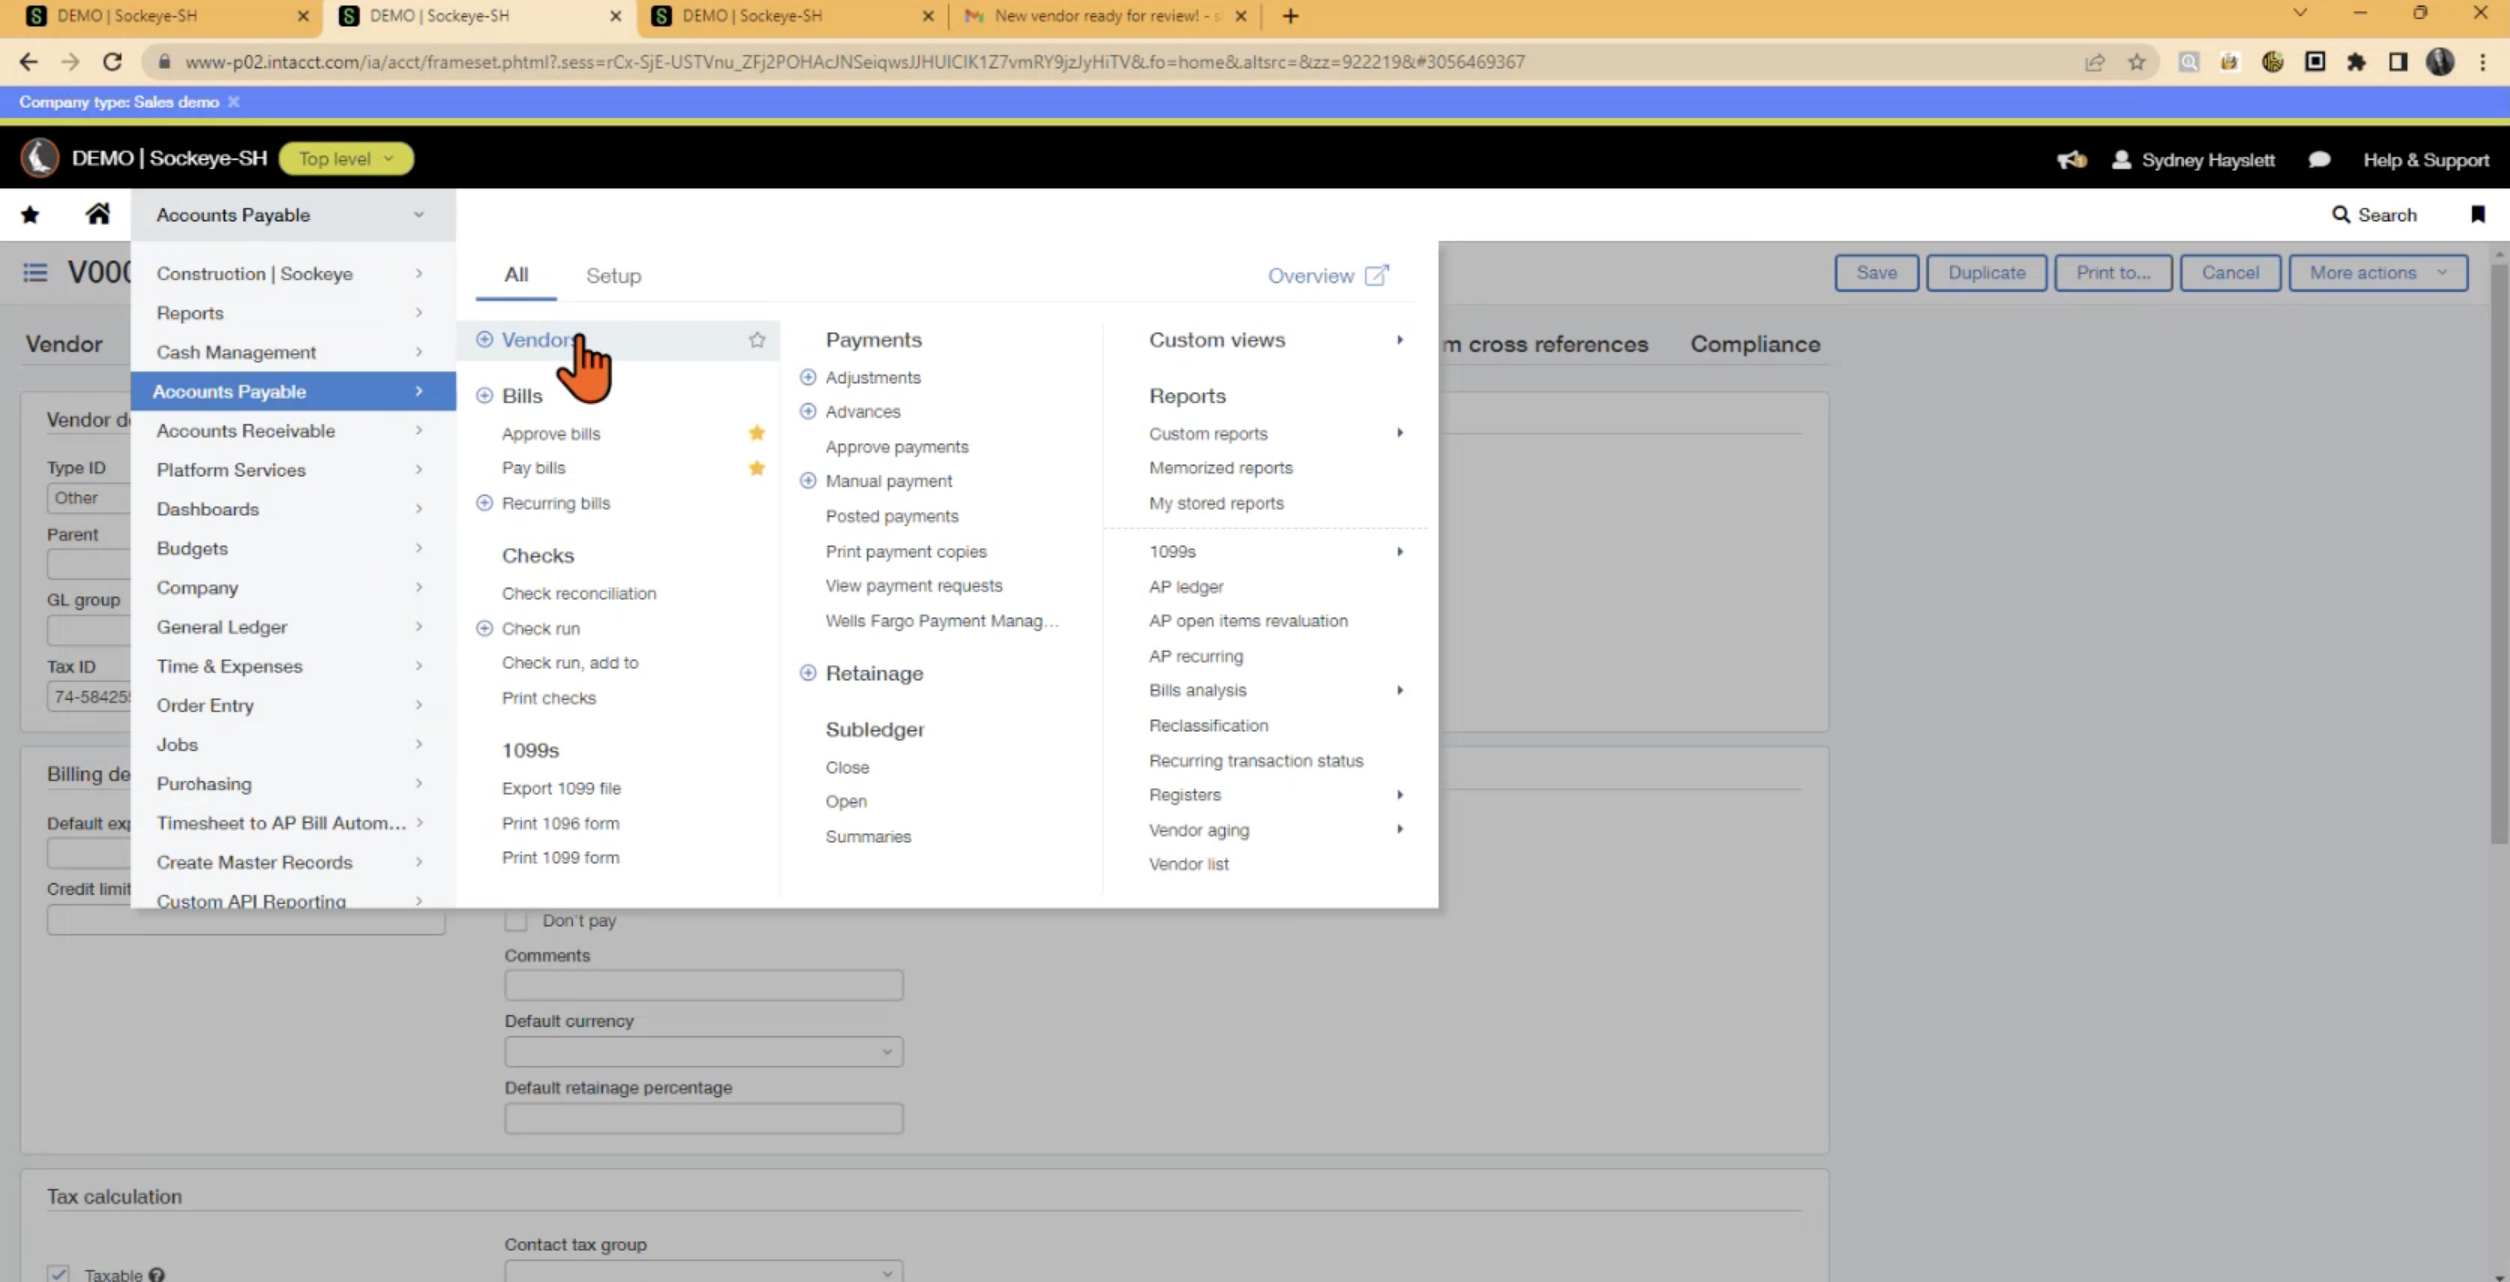Dismiss Company type Sales demo banner

[233, 102]
